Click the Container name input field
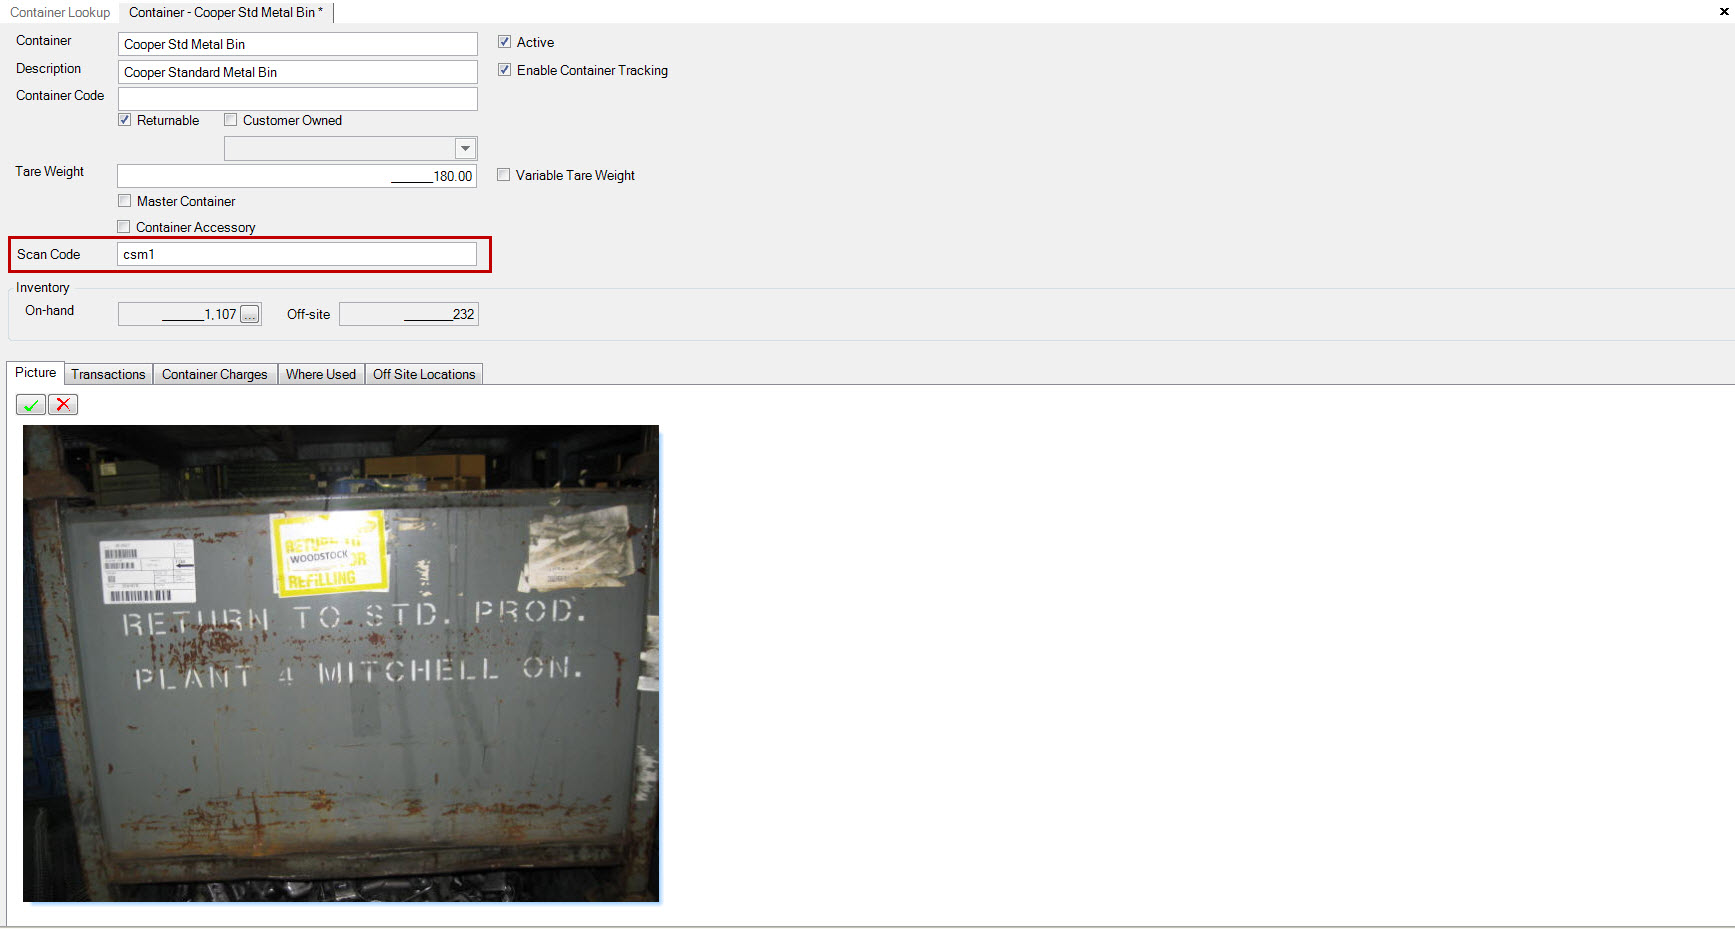The width and height of the screenshot is (1735, 929). pos(298,44)
